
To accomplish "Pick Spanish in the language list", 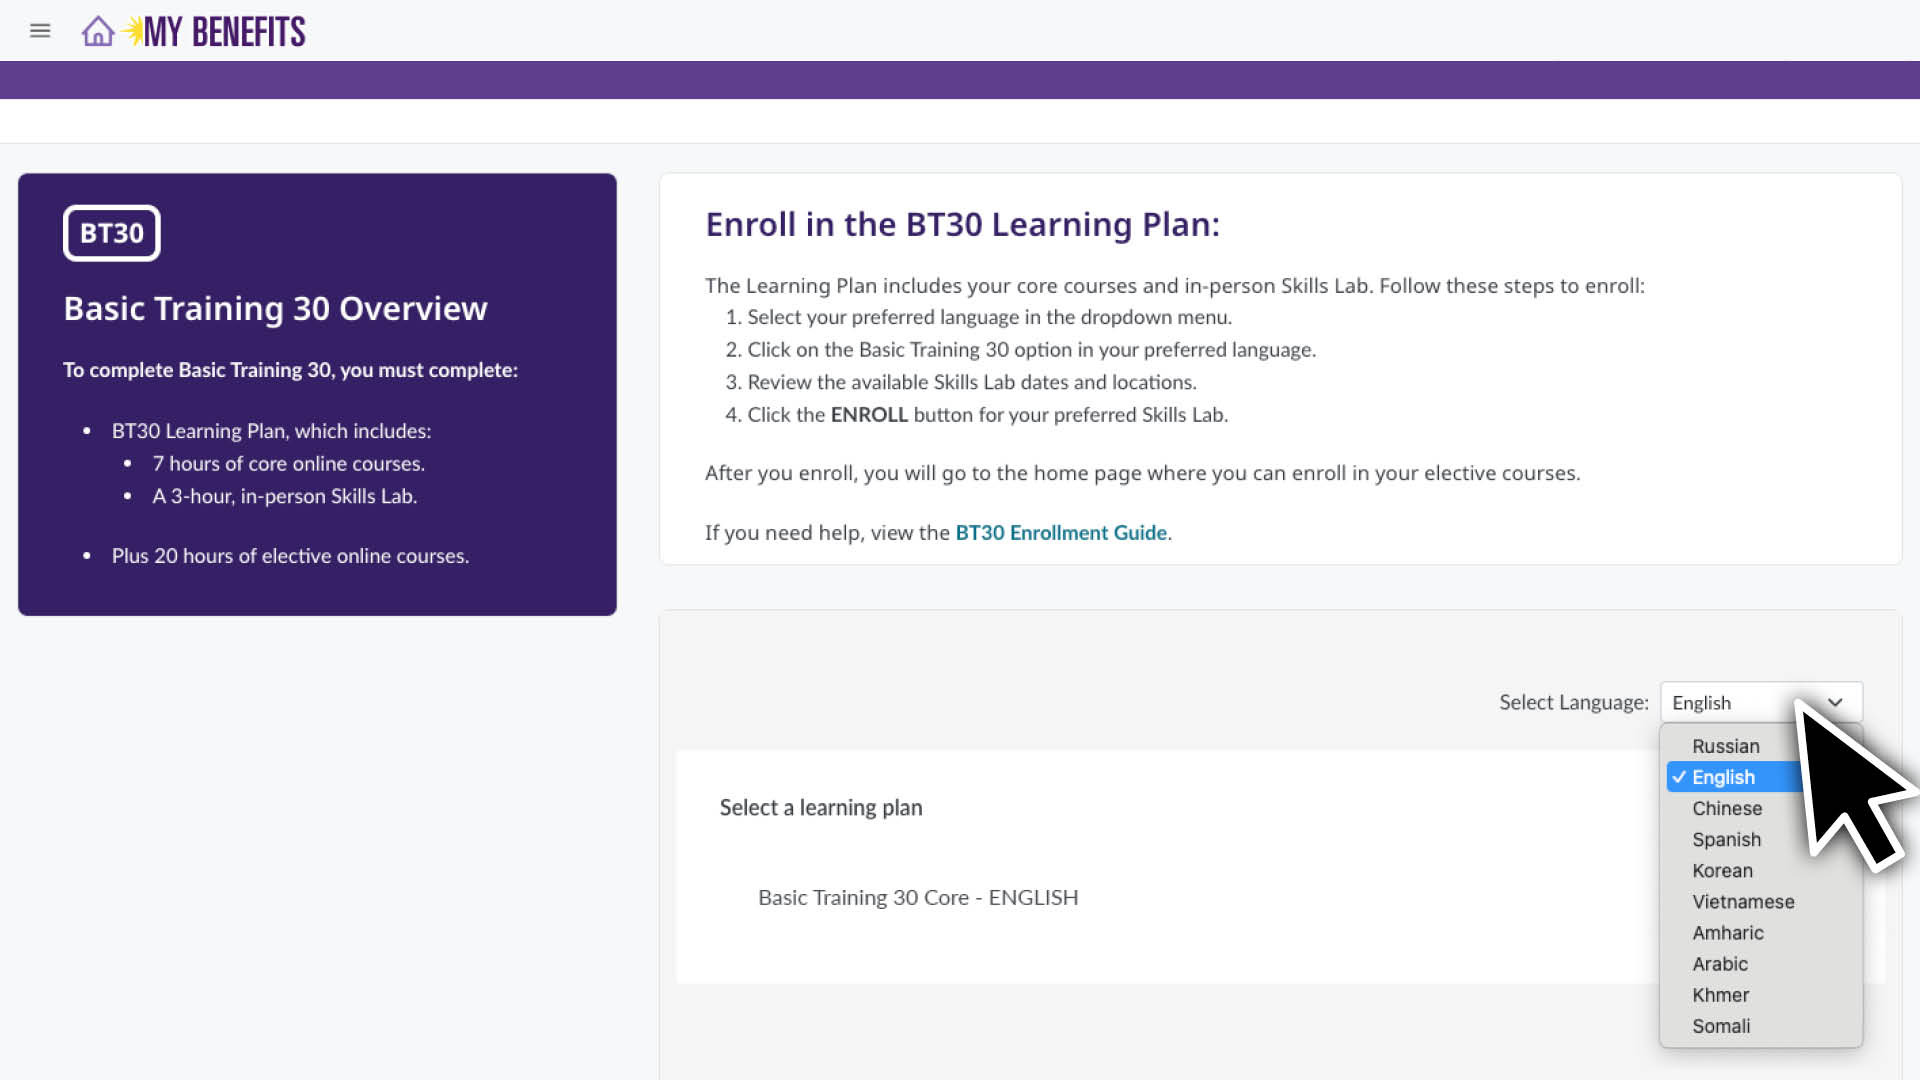I will point(1726,840).
